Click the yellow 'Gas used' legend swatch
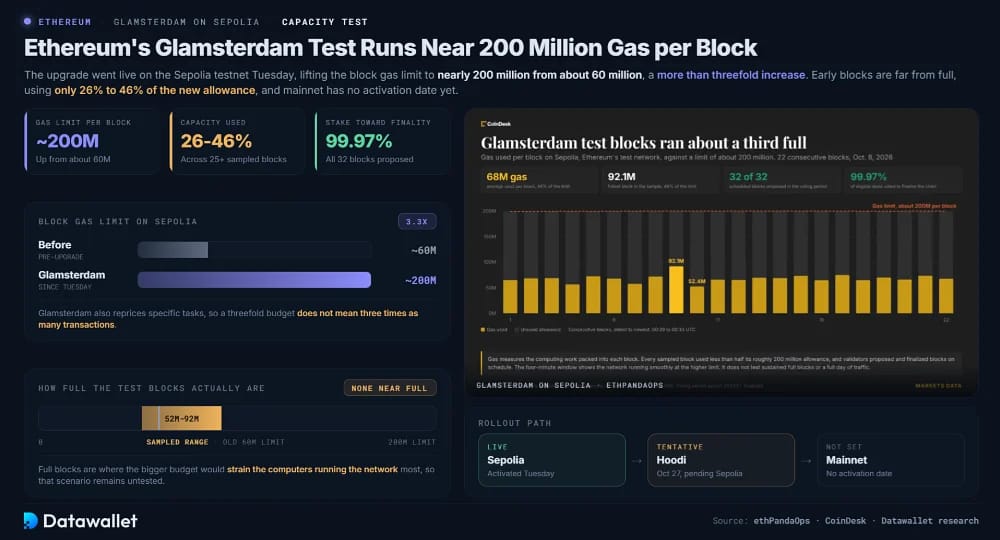 click(x=483, y=330)
